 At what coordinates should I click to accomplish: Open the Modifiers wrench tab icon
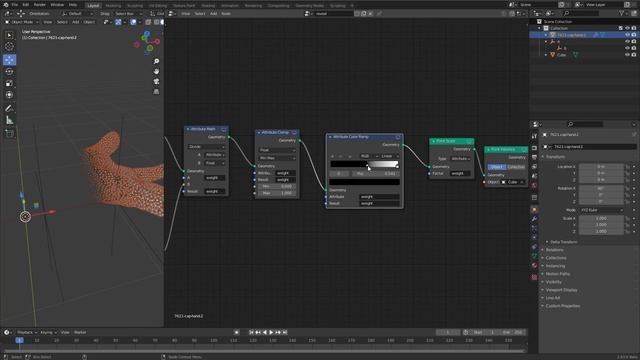534,219
